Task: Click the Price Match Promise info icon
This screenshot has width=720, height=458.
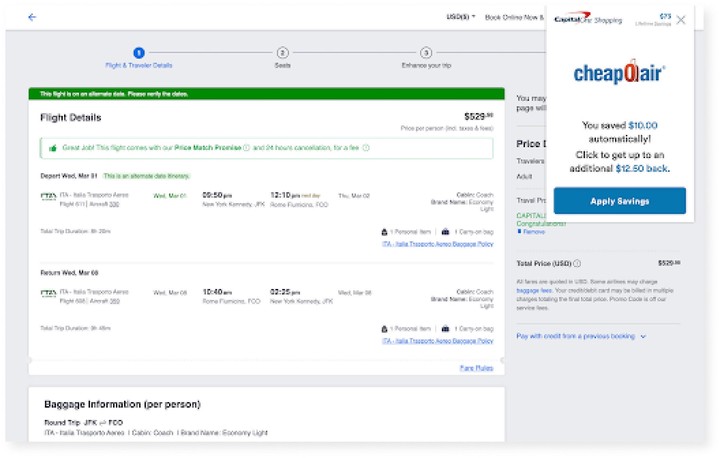Action: tap(246, 147)
